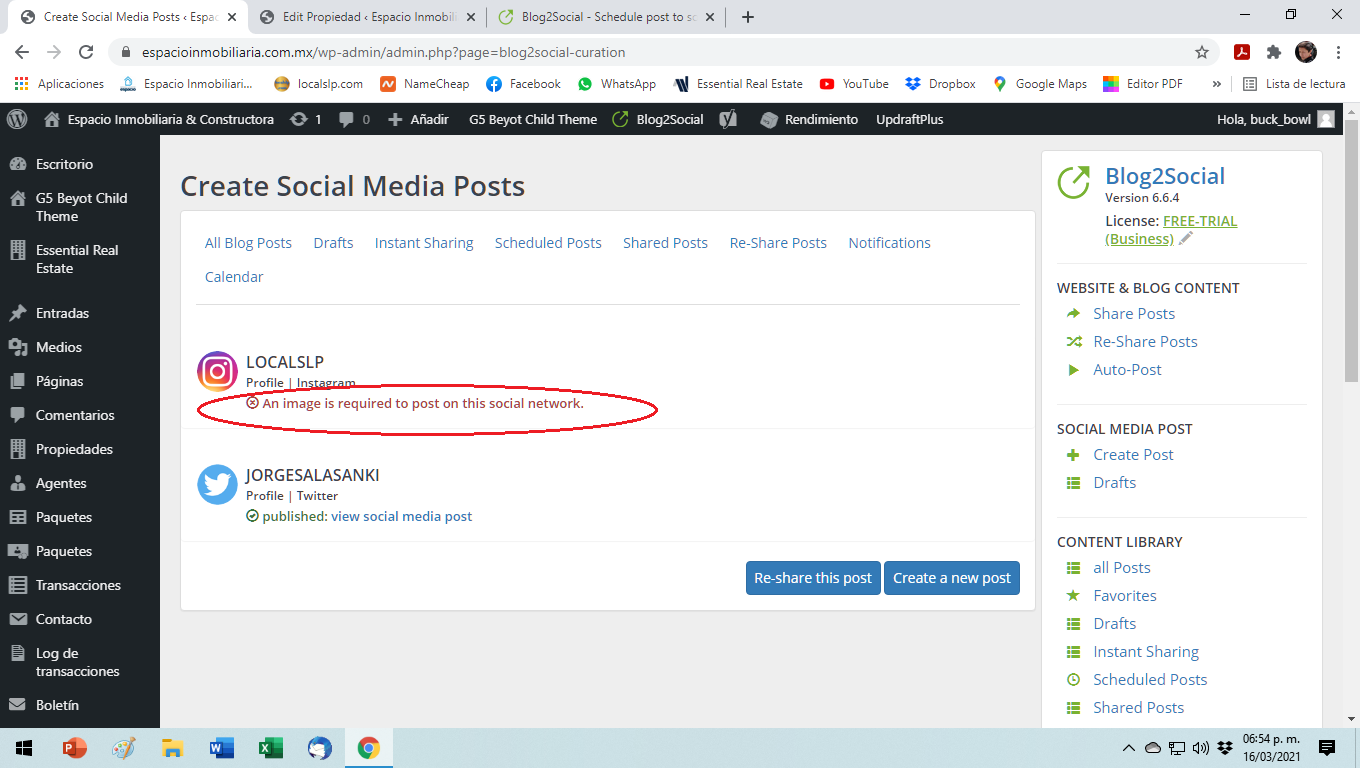1360x768 pixels.
Task: Open Agentes in WordPress menu
Action: tap(61, 483)
